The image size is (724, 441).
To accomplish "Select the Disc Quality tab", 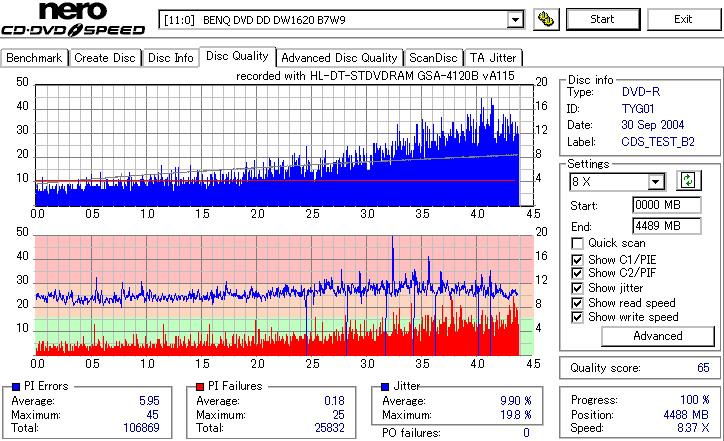I will click(237, 56).
